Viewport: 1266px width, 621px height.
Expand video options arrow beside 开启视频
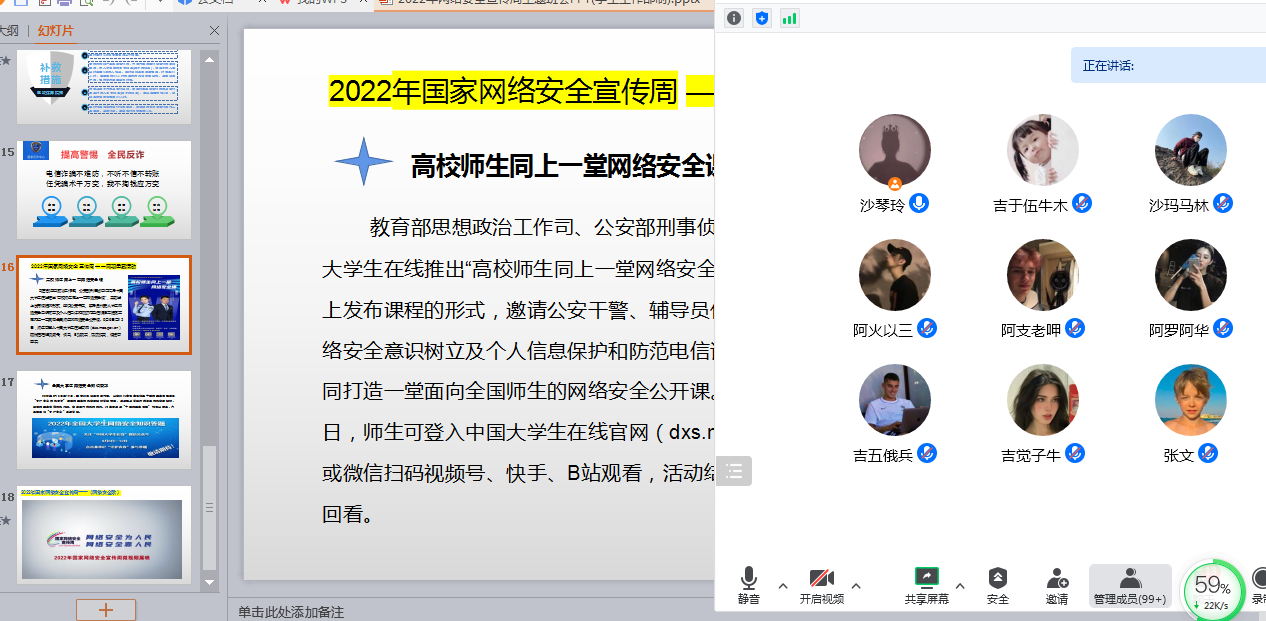click(856, 586)
